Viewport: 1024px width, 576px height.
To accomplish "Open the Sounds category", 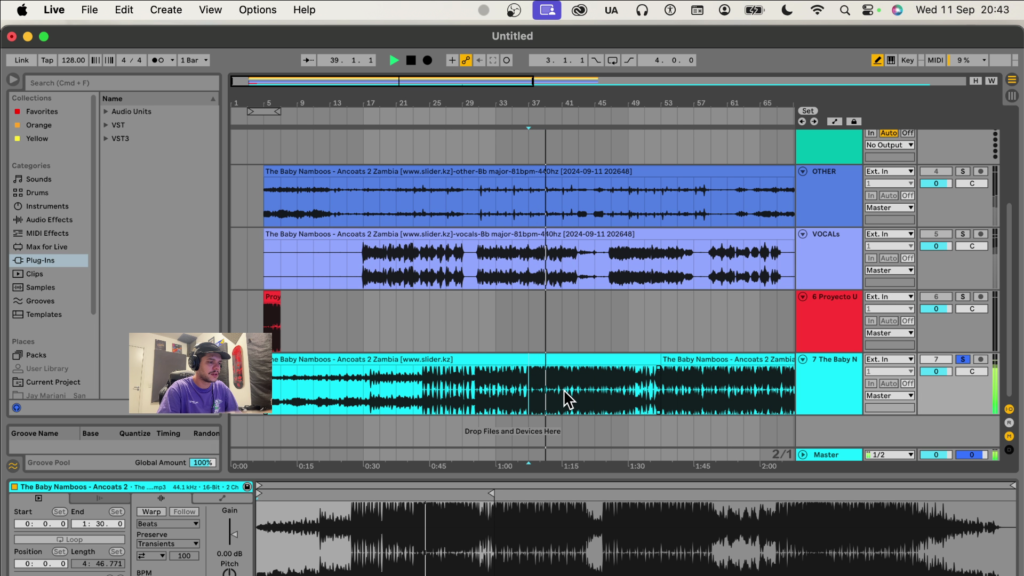I will 39,179.
